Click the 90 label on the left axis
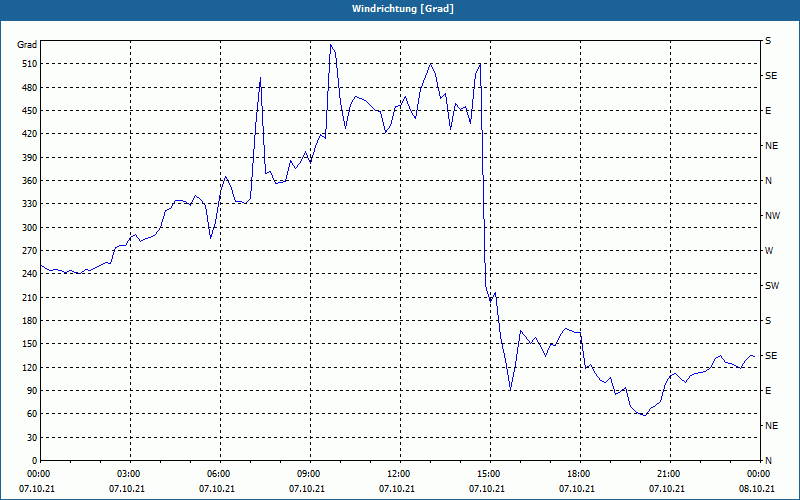This screenshot has height=500, width=800. (x=32, y=391)
